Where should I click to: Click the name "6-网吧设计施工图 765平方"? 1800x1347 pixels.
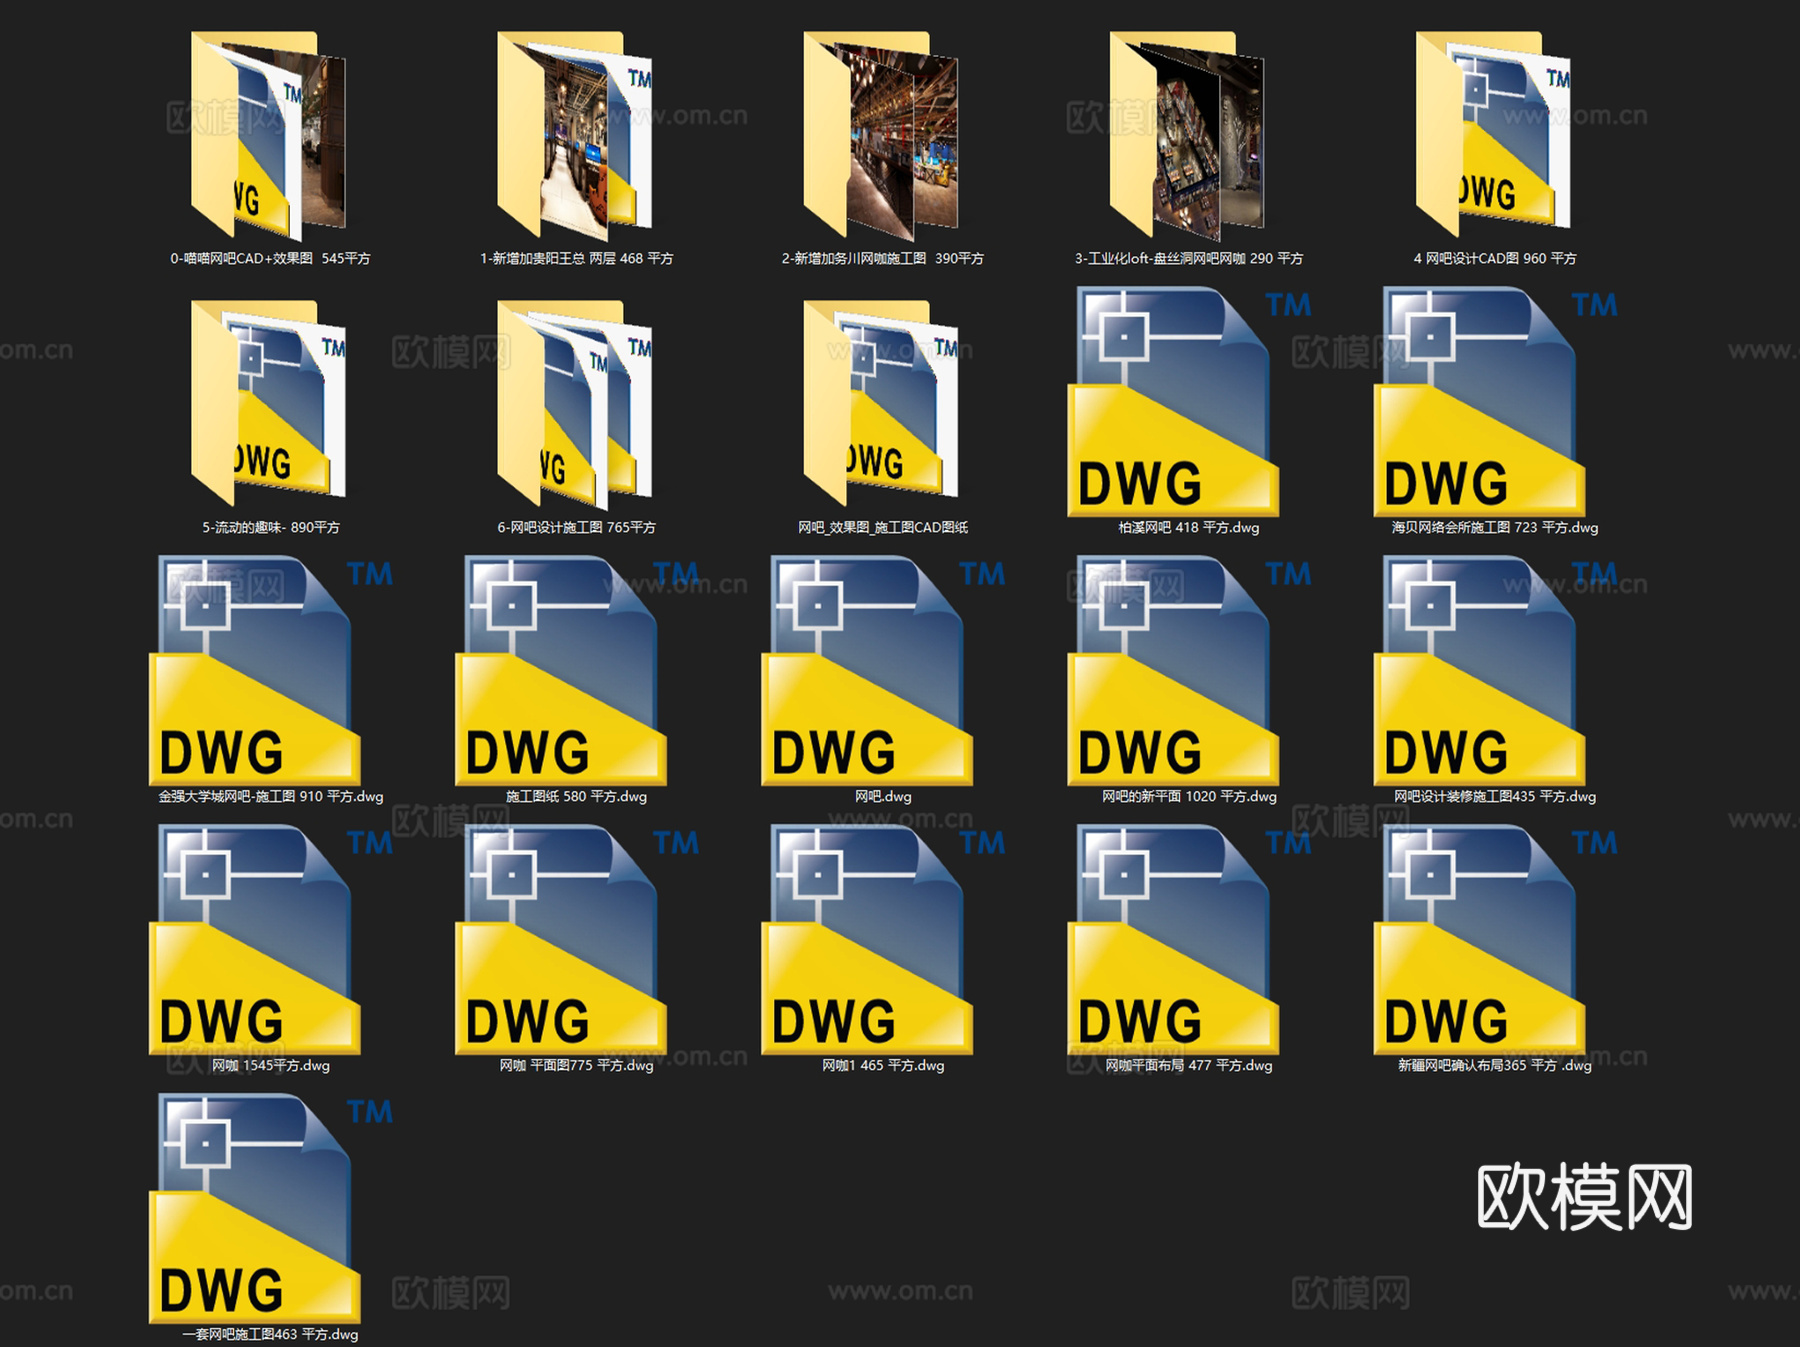pos(577,527)
